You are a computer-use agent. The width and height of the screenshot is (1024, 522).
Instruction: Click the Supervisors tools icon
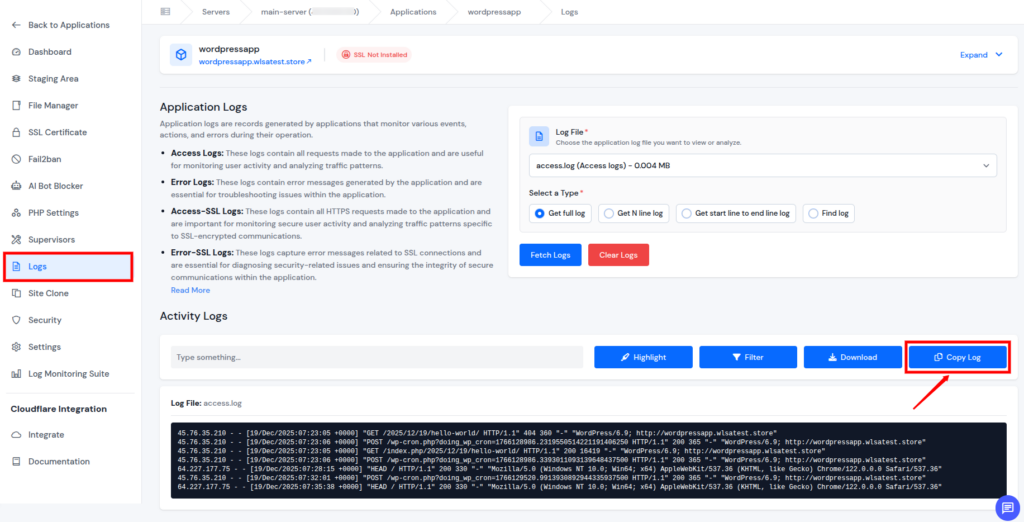click(x=16, y=240)
